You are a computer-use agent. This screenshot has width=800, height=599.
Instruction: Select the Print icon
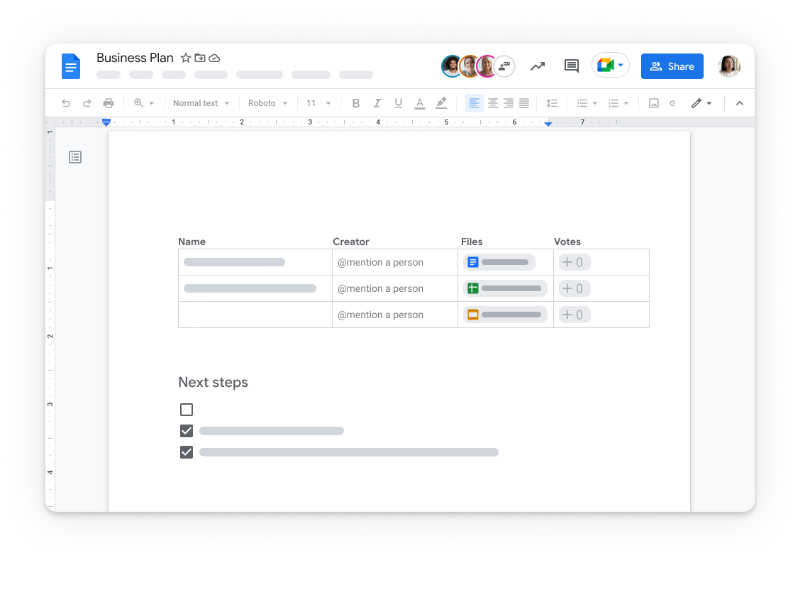tap(108, 103)
